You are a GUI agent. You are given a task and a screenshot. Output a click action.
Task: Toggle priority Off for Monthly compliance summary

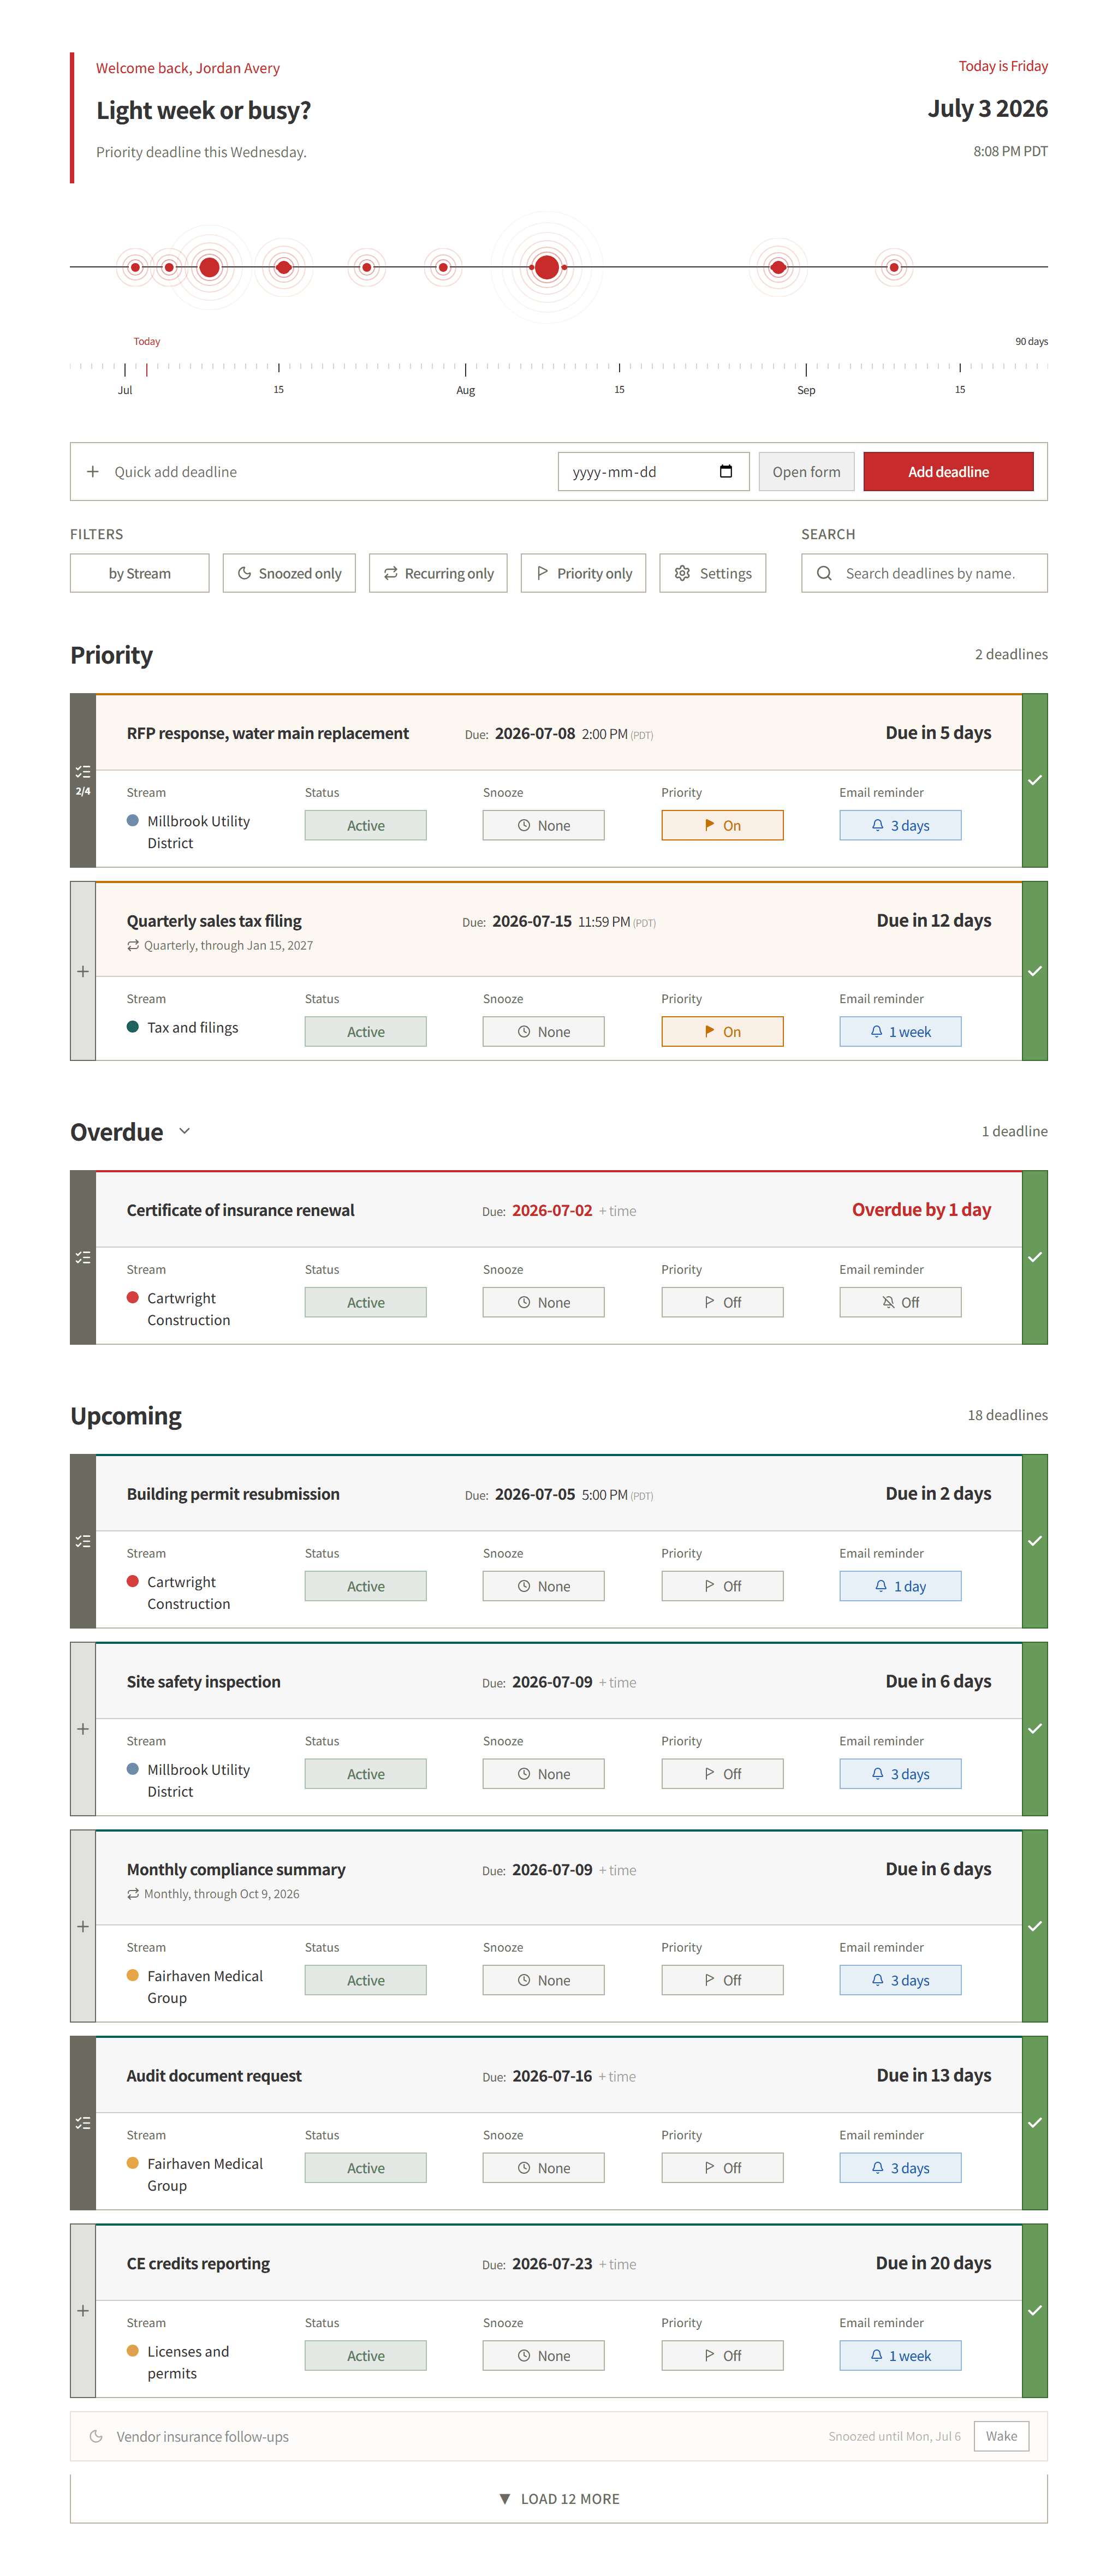click(x=722, y=1980)
